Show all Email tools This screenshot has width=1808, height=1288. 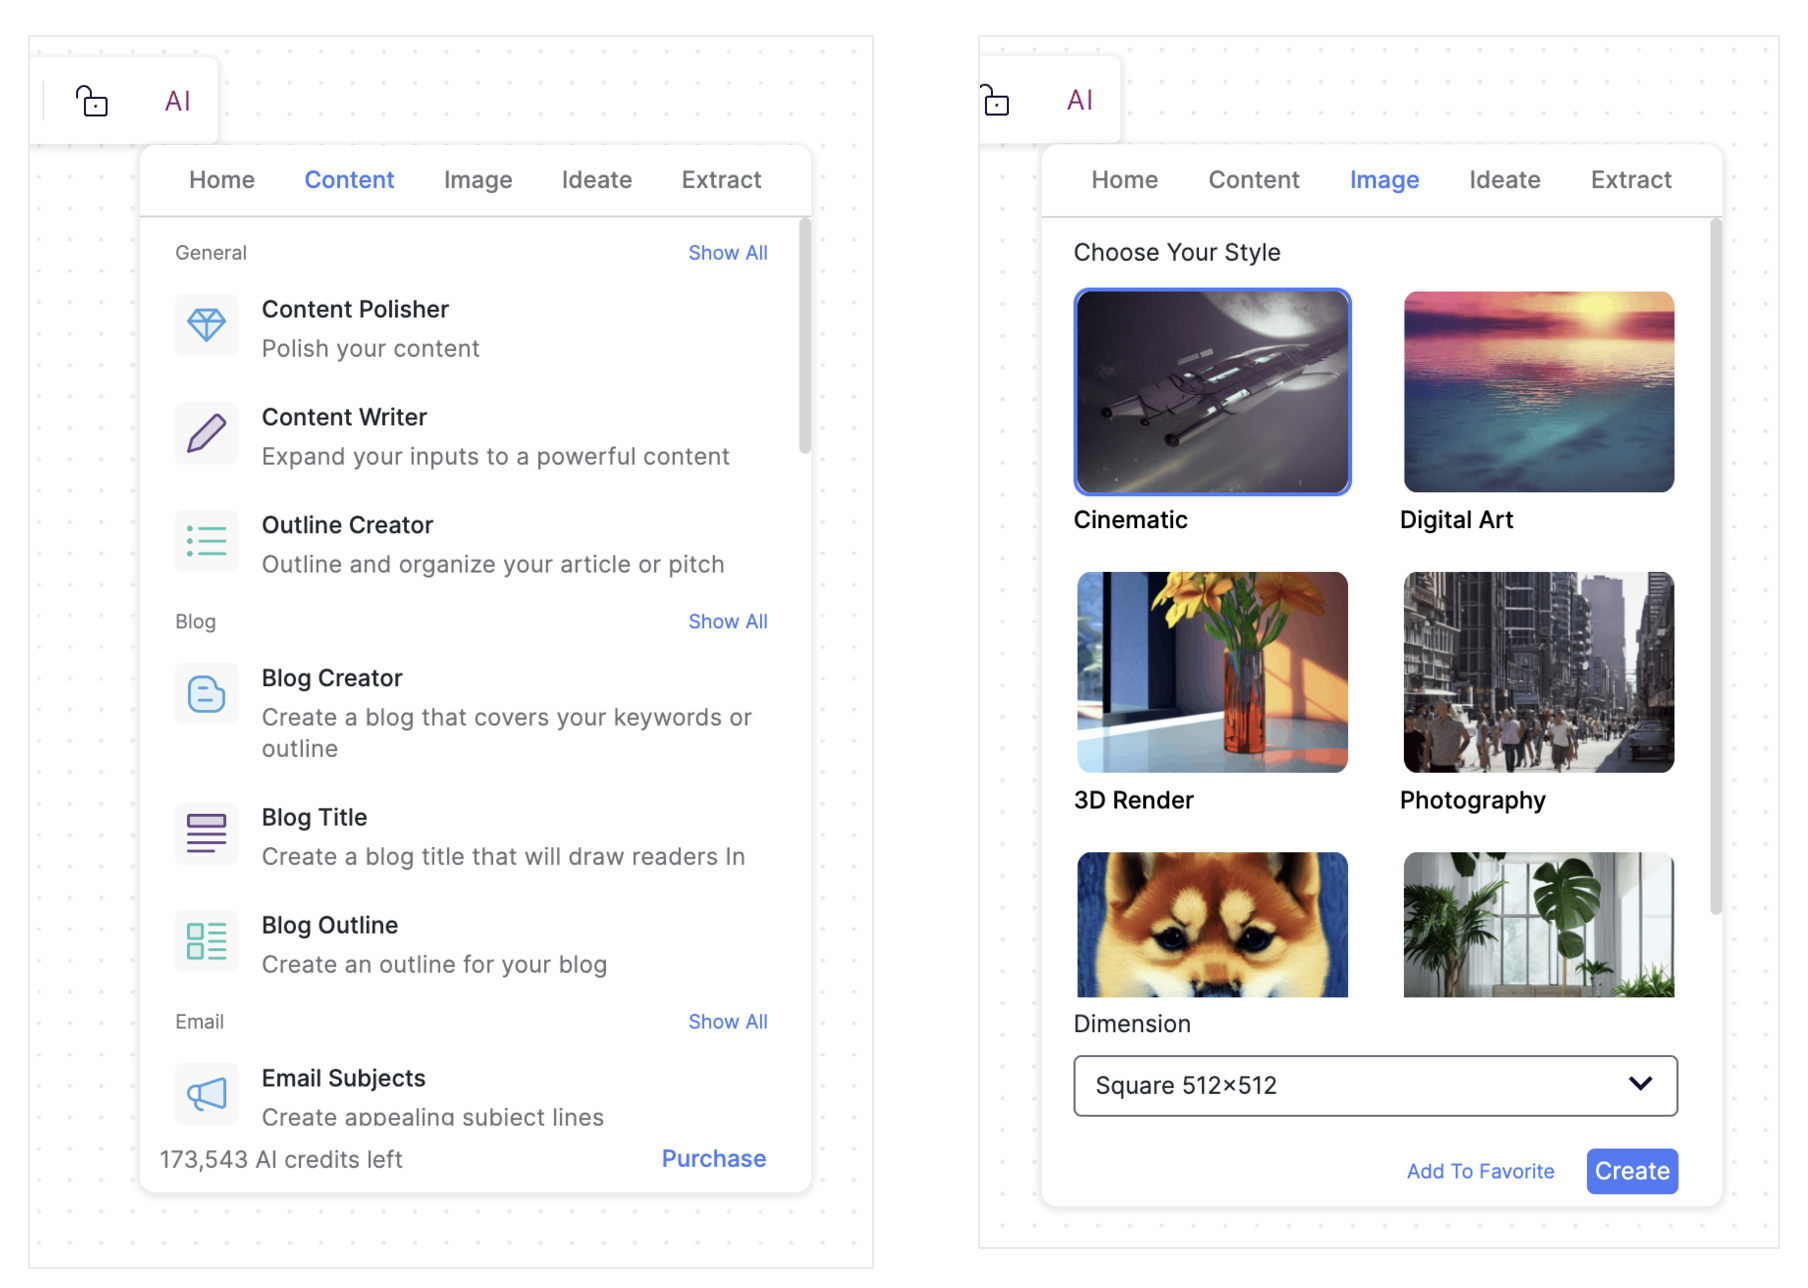(x=728, y=1022)
